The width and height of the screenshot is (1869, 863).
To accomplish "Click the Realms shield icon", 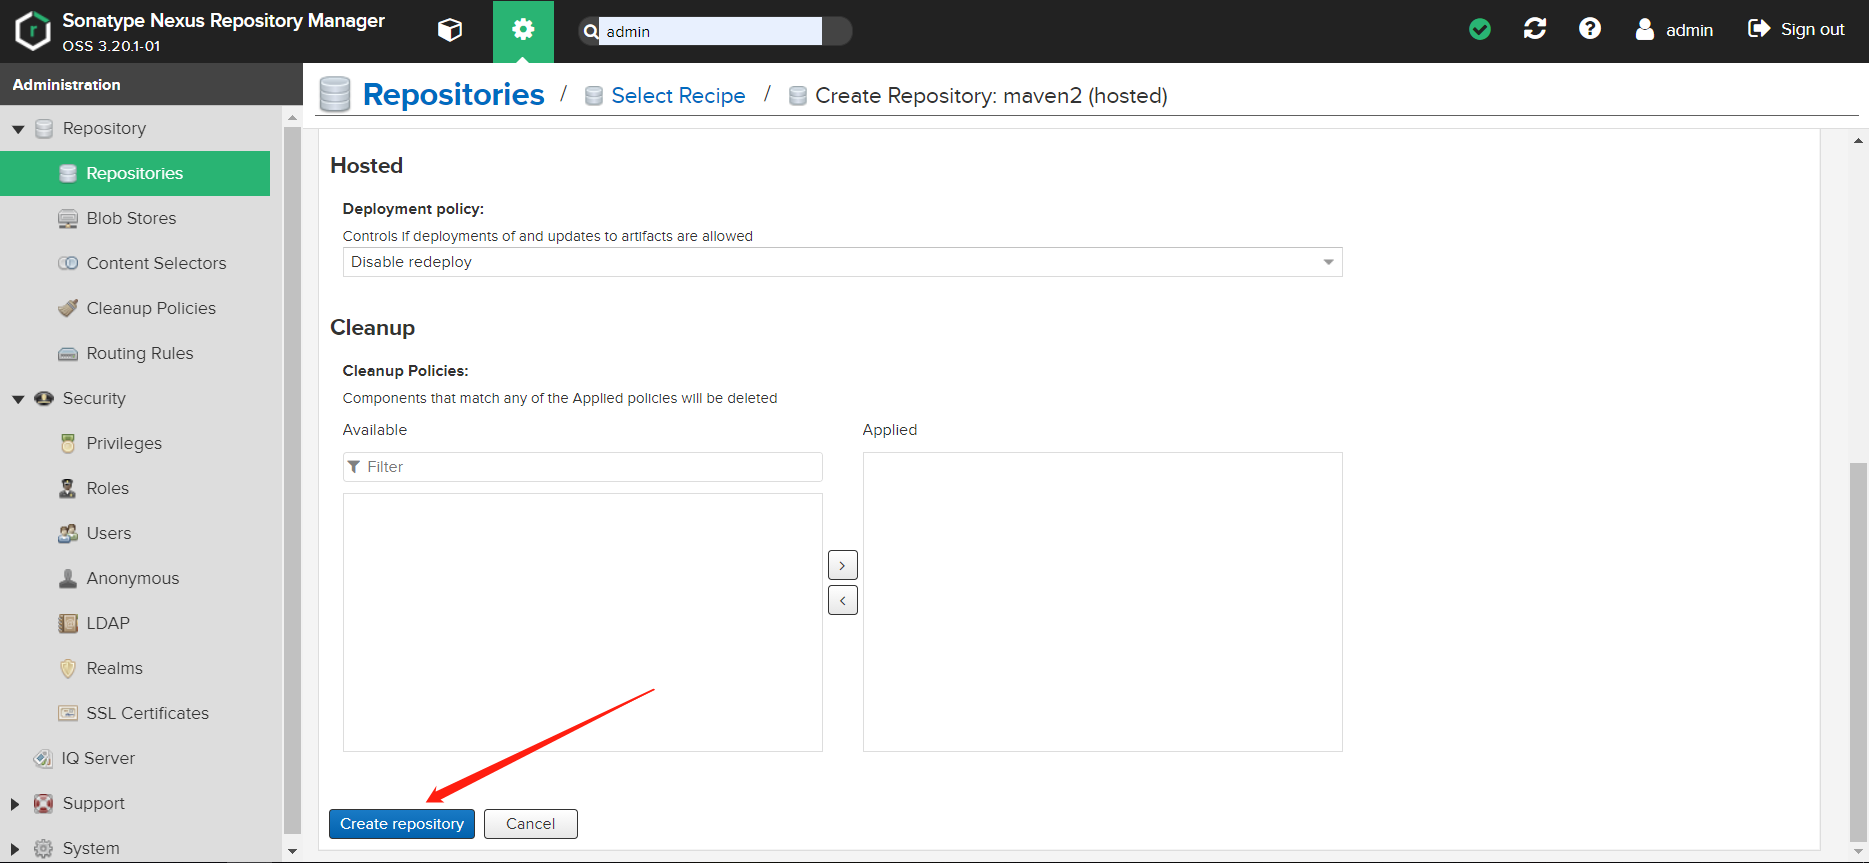I will (x=68, y=668).
